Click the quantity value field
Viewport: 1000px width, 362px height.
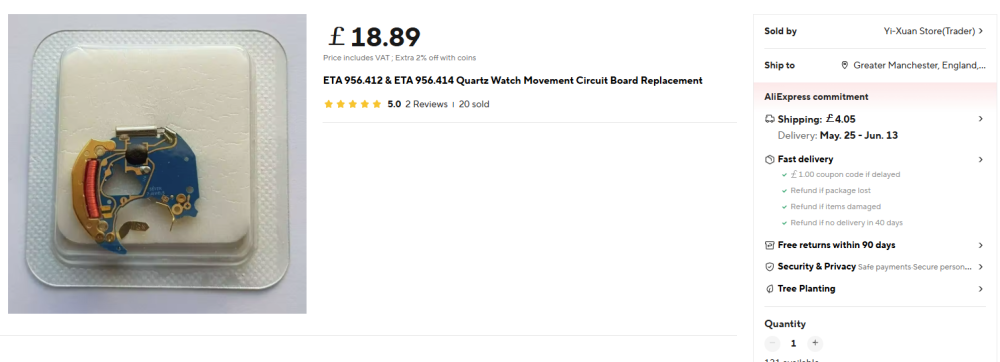pos(793,344)
